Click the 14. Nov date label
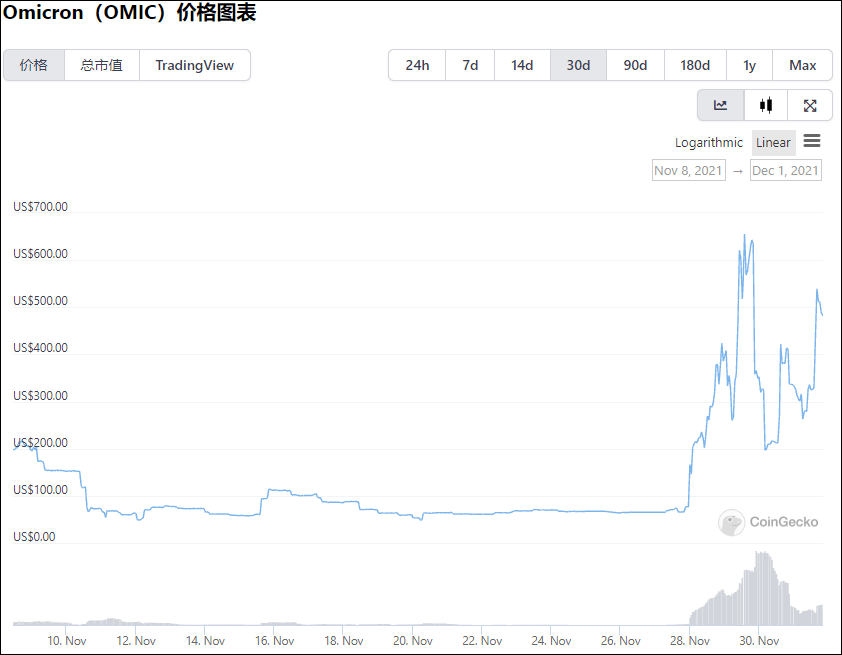842x655 pixels. (205, 641)
